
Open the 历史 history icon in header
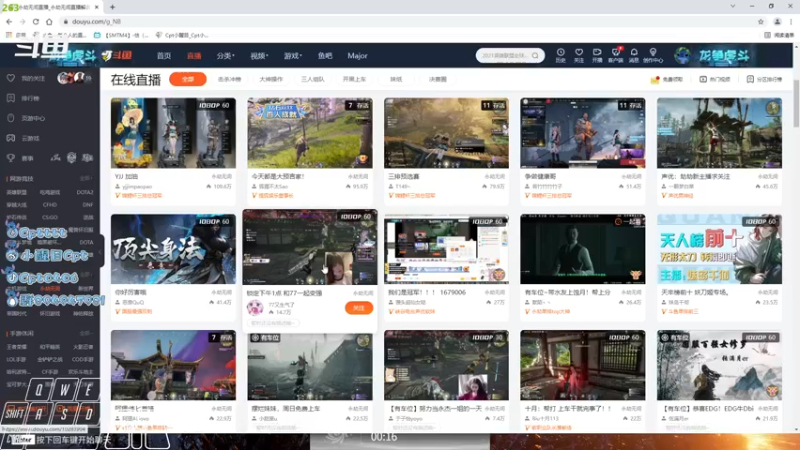click(x=560, y=55)
